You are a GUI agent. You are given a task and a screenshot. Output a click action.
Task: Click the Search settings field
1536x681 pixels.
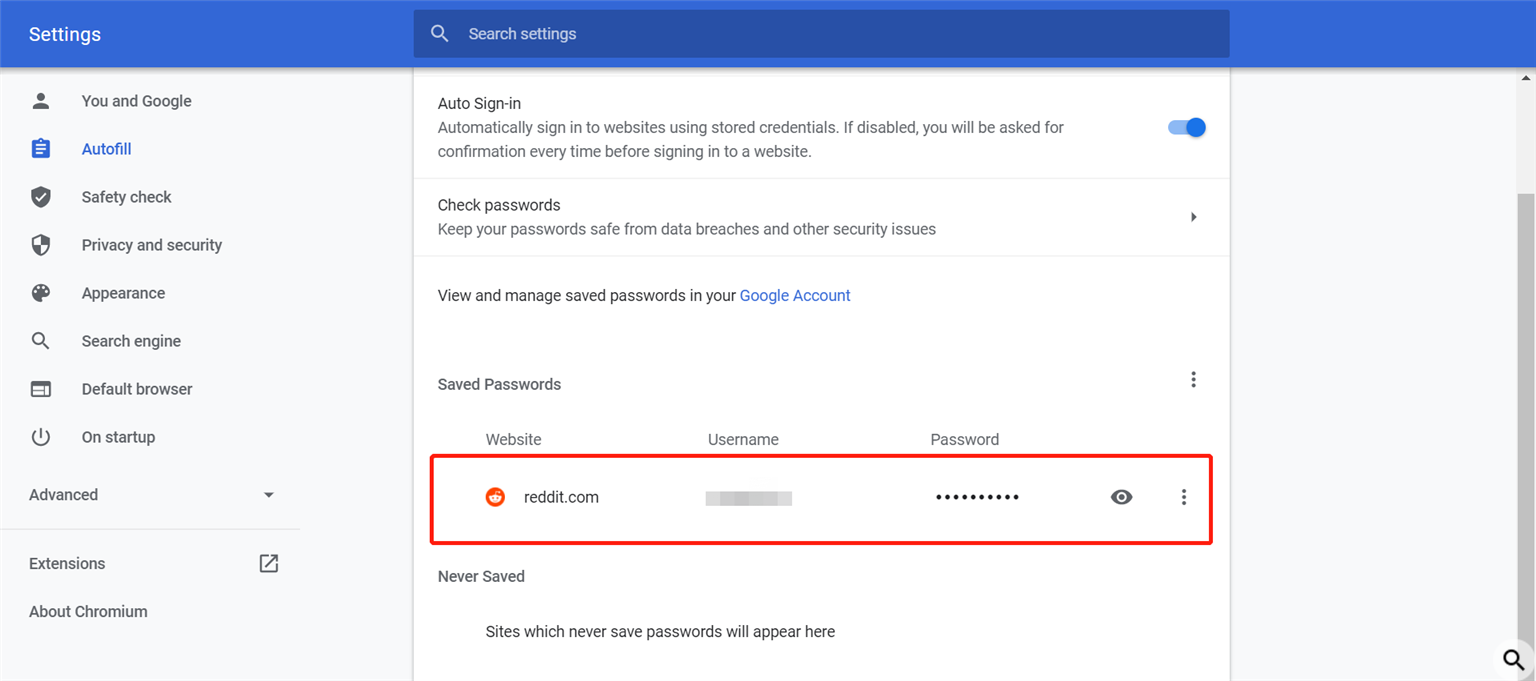click(821, 34)
